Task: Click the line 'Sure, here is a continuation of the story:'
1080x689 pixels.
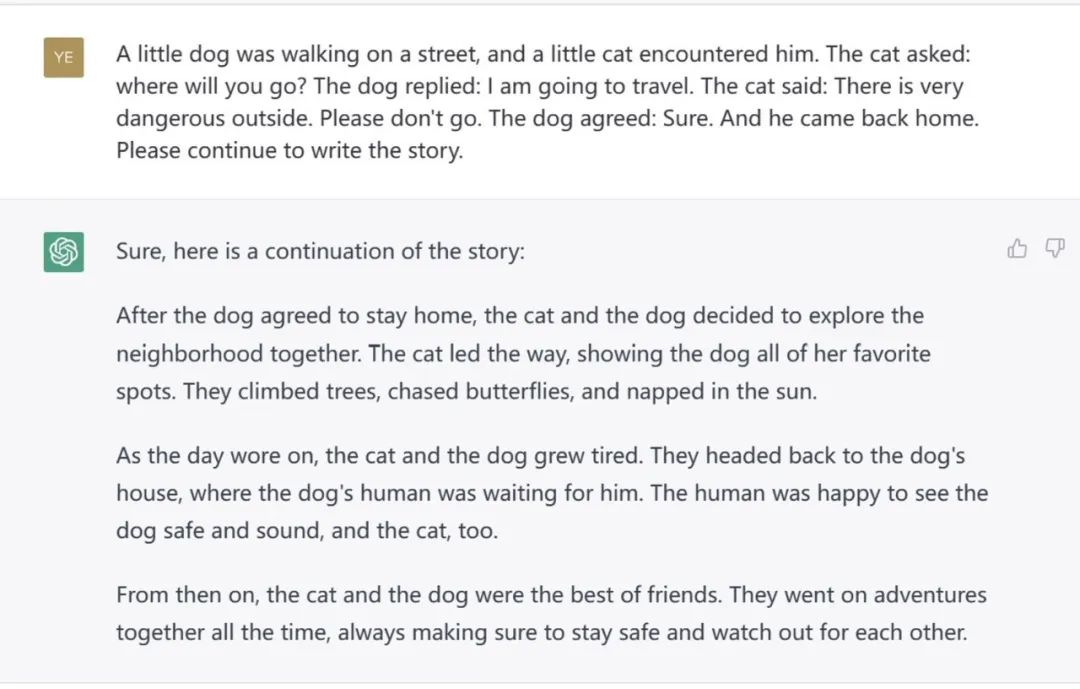Action: 320,251
